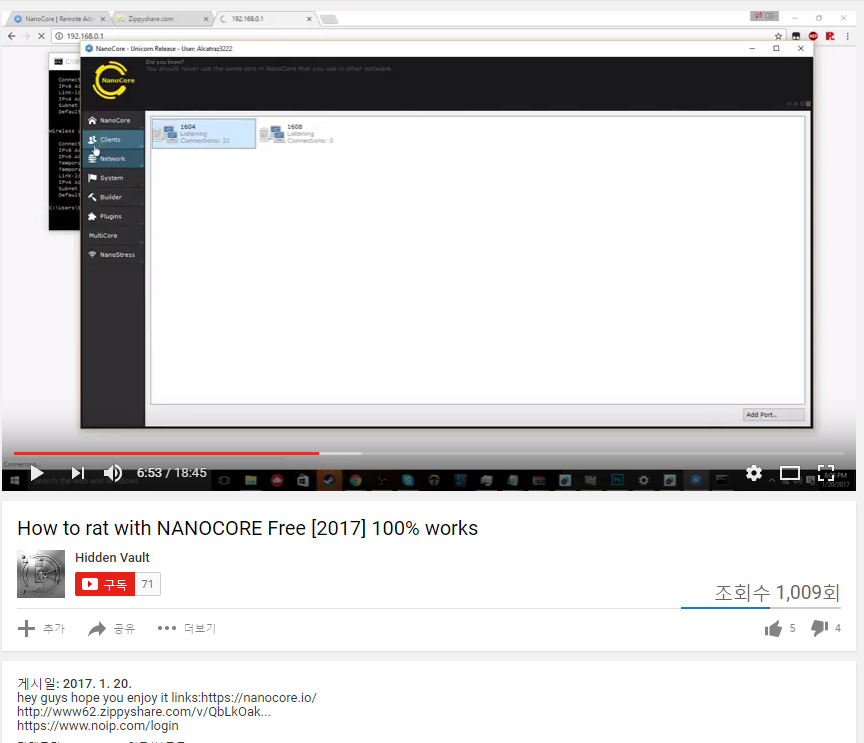Click the view count 조회수 1,009회
864x743 pixels.
point(777,593)
